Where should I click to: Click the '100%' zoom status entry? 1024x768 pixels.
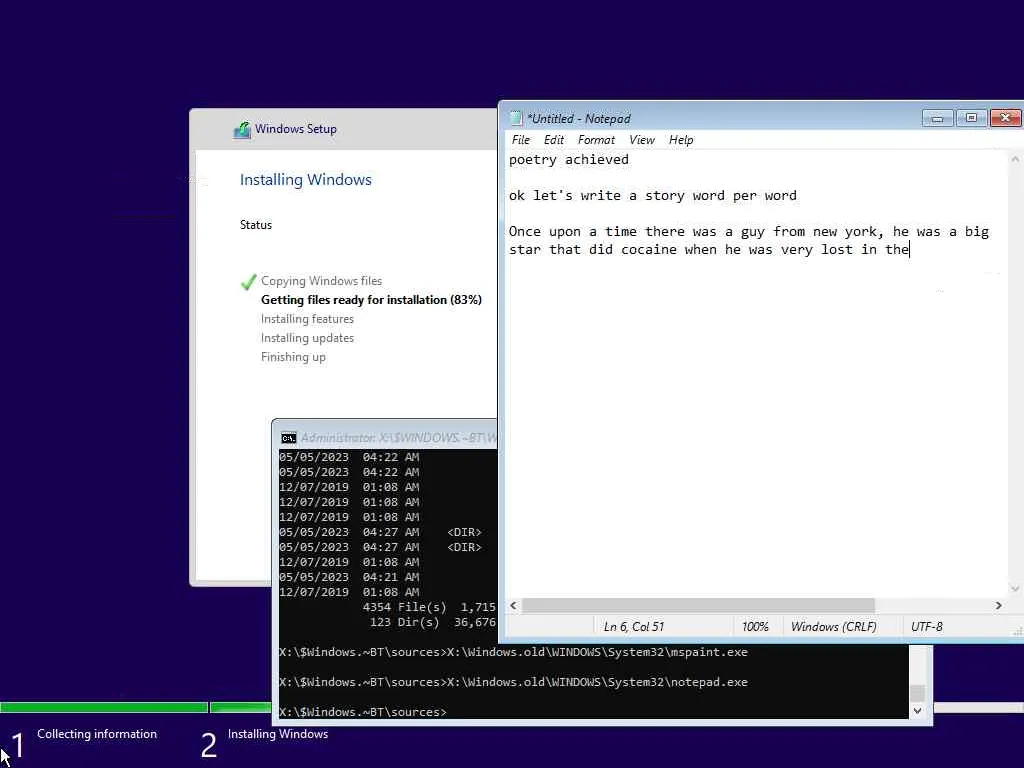click(755, 627)
